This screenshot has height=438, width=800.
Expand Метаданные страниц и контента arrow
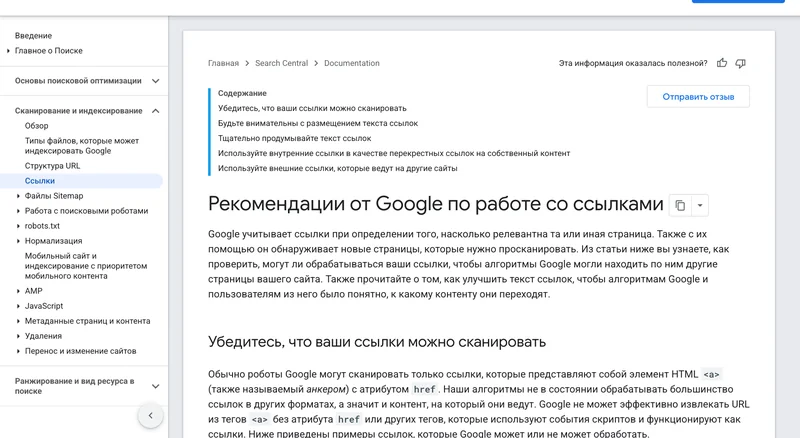18,321
